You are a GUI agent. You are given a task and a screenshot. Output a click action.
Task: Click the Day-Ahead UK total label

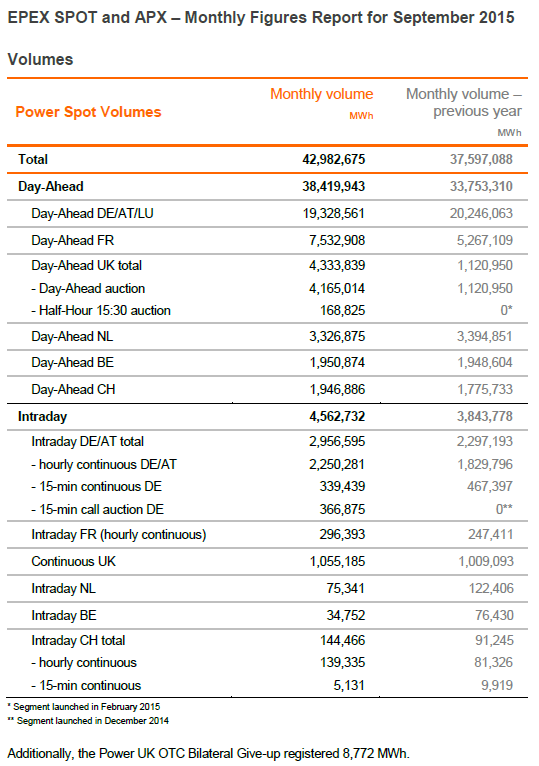coord(86,265)
